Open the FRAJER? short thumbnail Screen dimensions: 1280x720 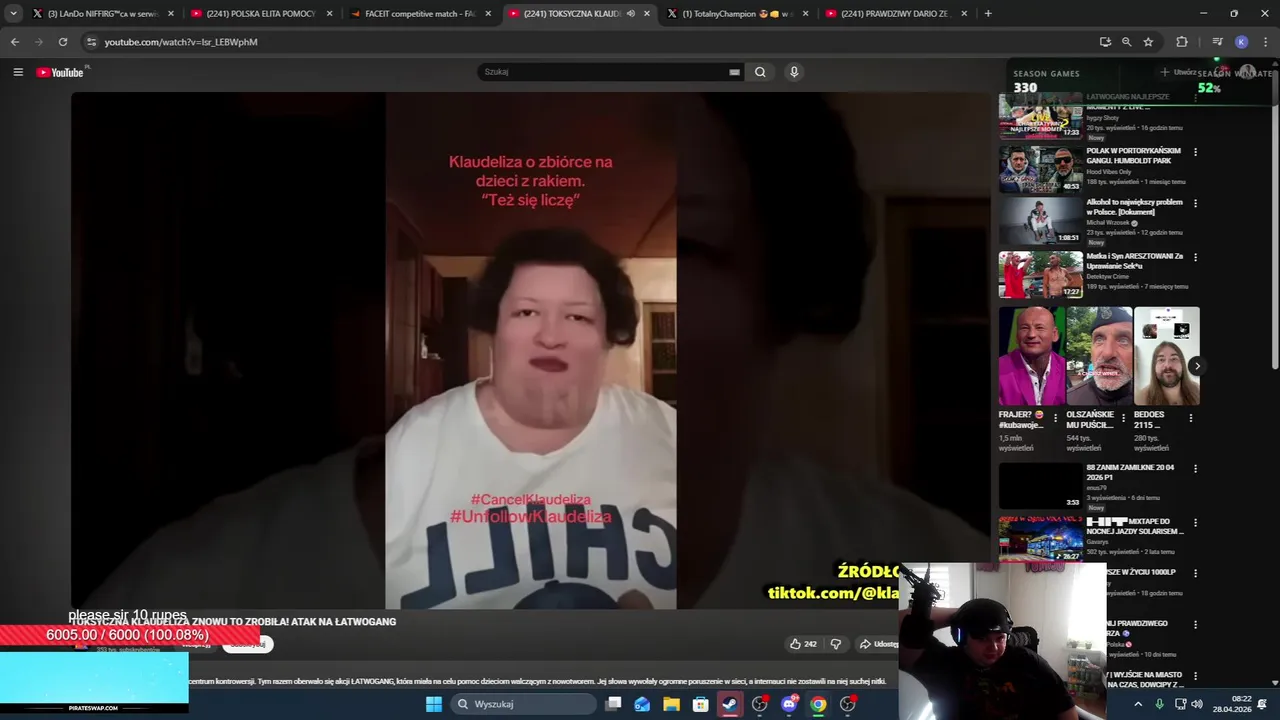1031,356
